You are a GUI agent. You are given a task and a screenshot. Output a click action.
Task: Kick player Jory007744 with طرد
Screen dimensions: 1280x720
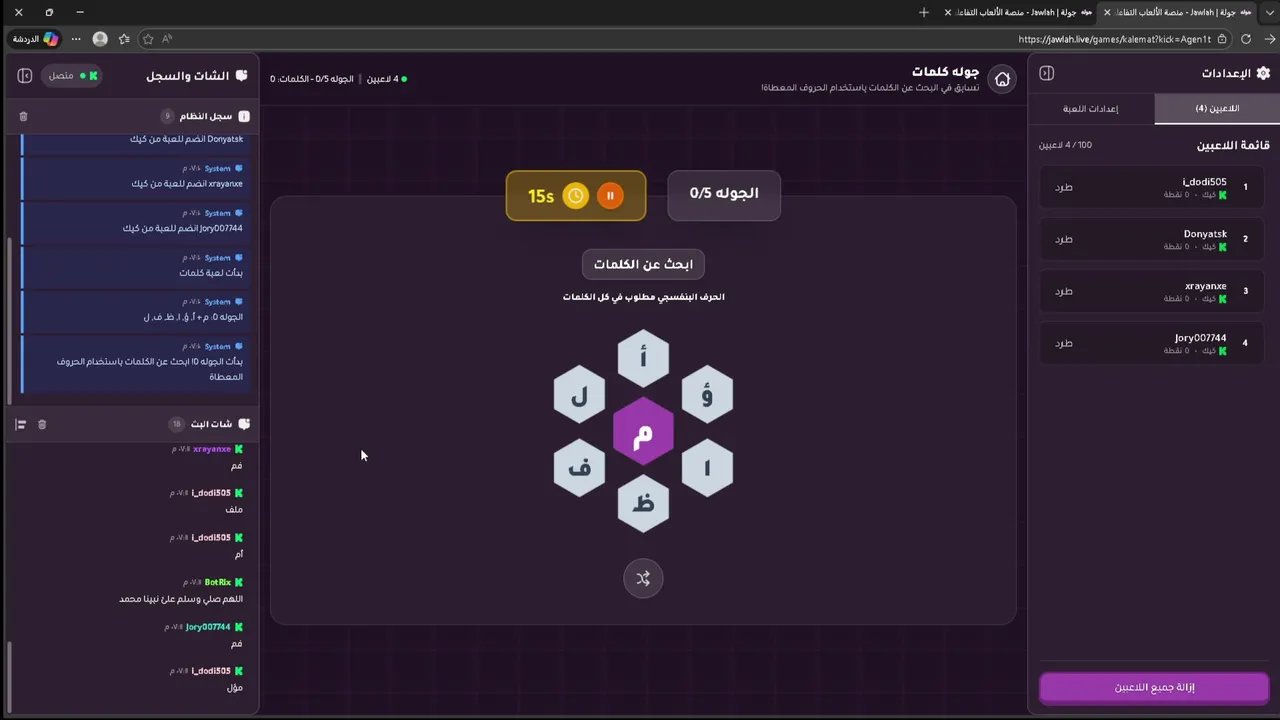(1064, 343)
